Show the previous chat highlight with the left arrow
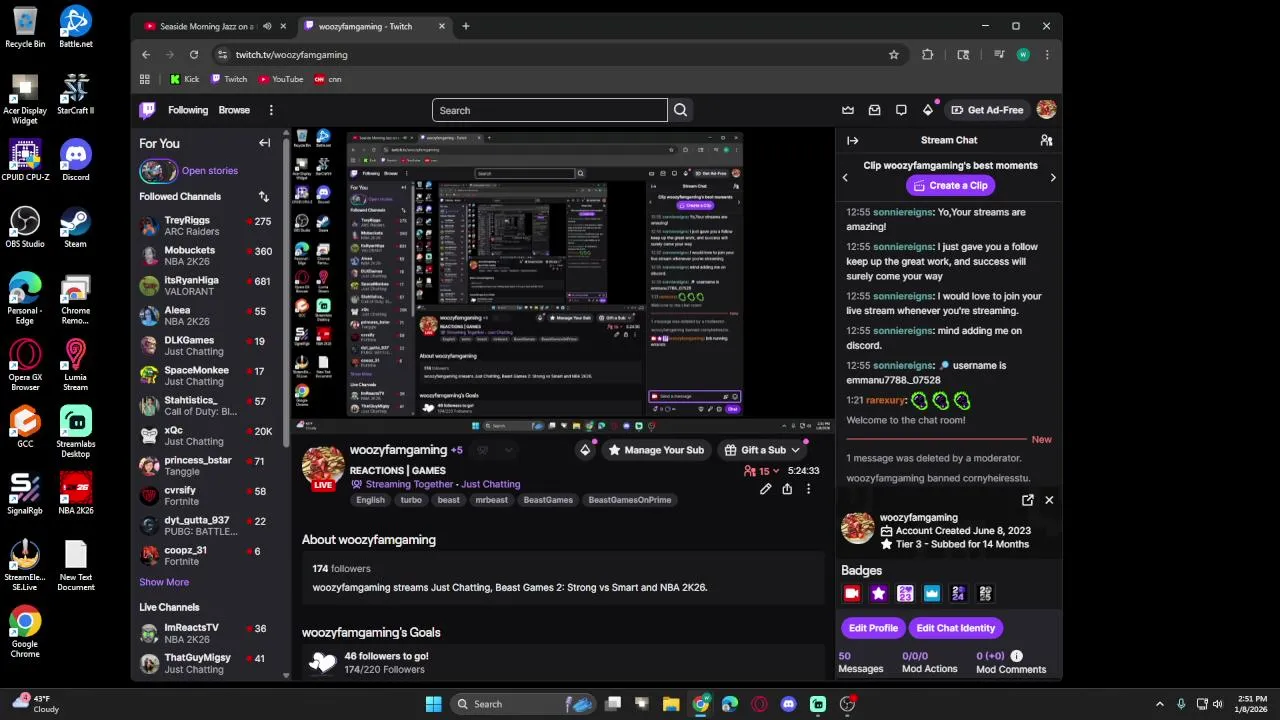The height and width of the screenshot is (720, 1280). (x=845, y=177)
